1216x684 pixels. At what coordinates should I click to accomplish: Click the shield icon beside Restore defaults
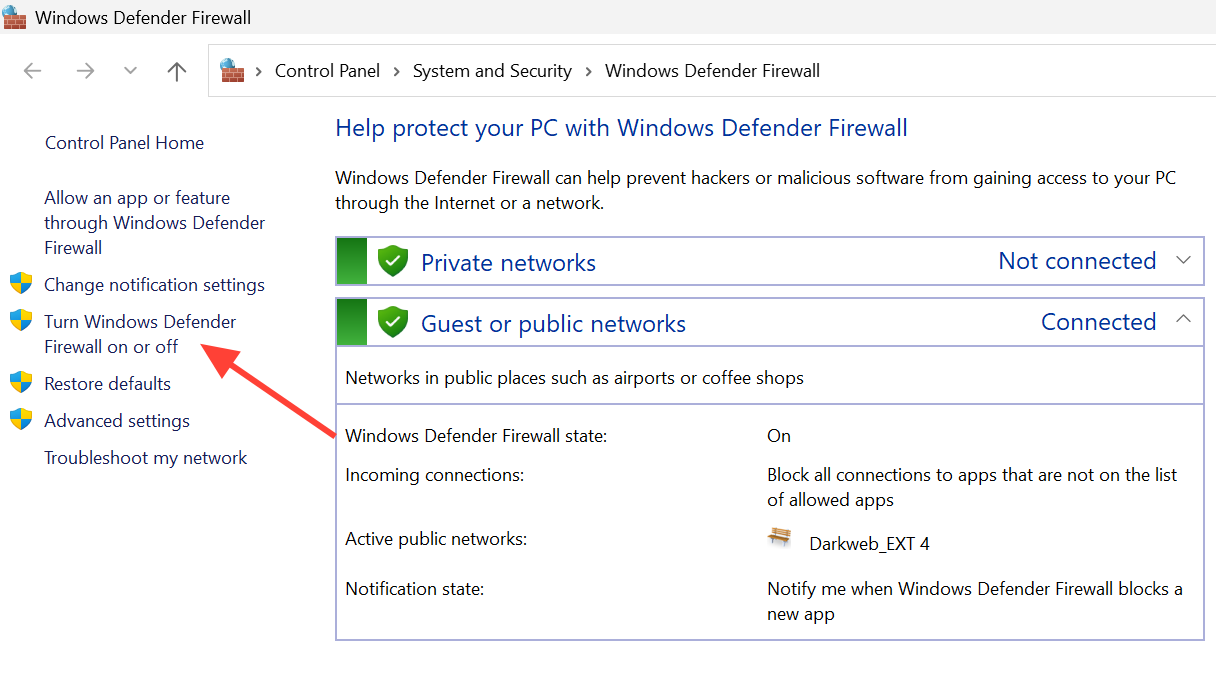point(21,384)
